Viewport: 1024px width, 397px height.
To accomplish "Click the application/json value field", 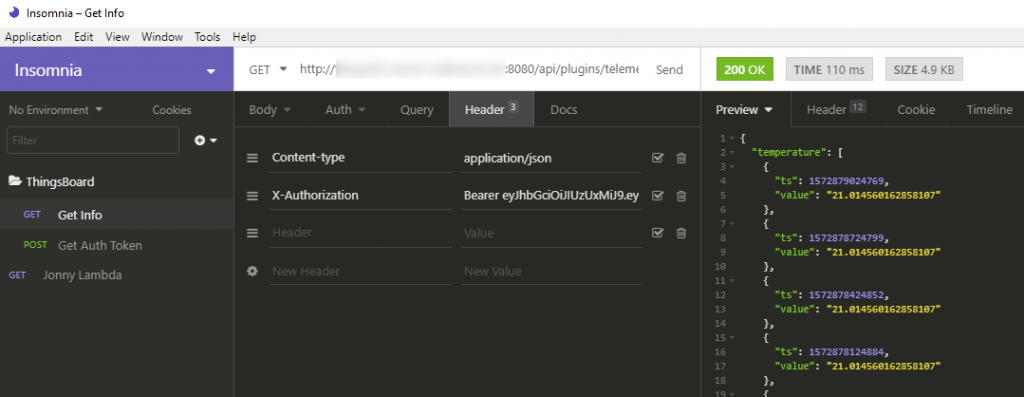I will (x=551, y=158).
